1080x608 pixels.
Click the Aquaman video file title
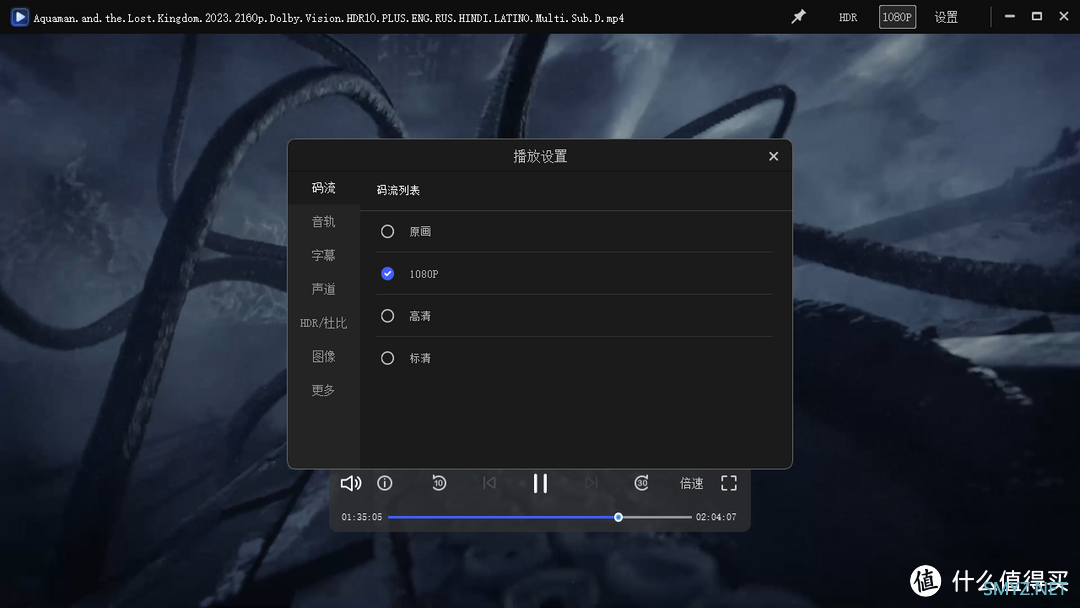(329, 18)
